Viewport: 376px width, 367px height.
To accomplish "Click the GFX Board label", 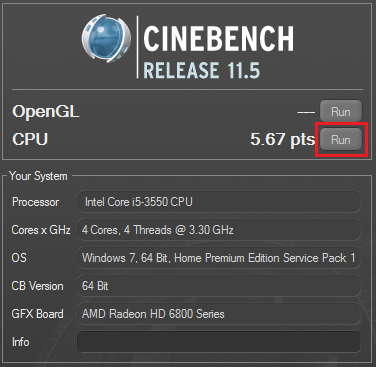I will pos(37,314).
